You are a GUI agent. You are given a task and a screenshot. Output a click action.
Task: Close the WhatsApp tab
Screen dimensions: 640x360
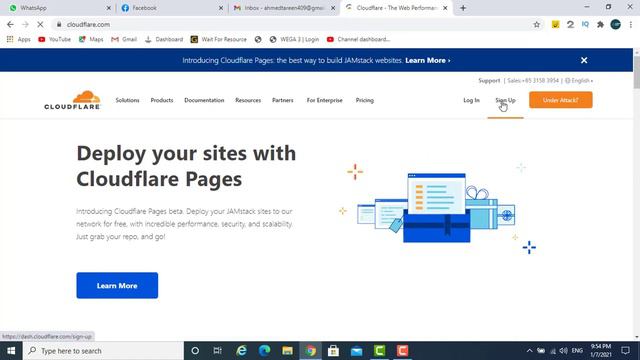[109, 8]
